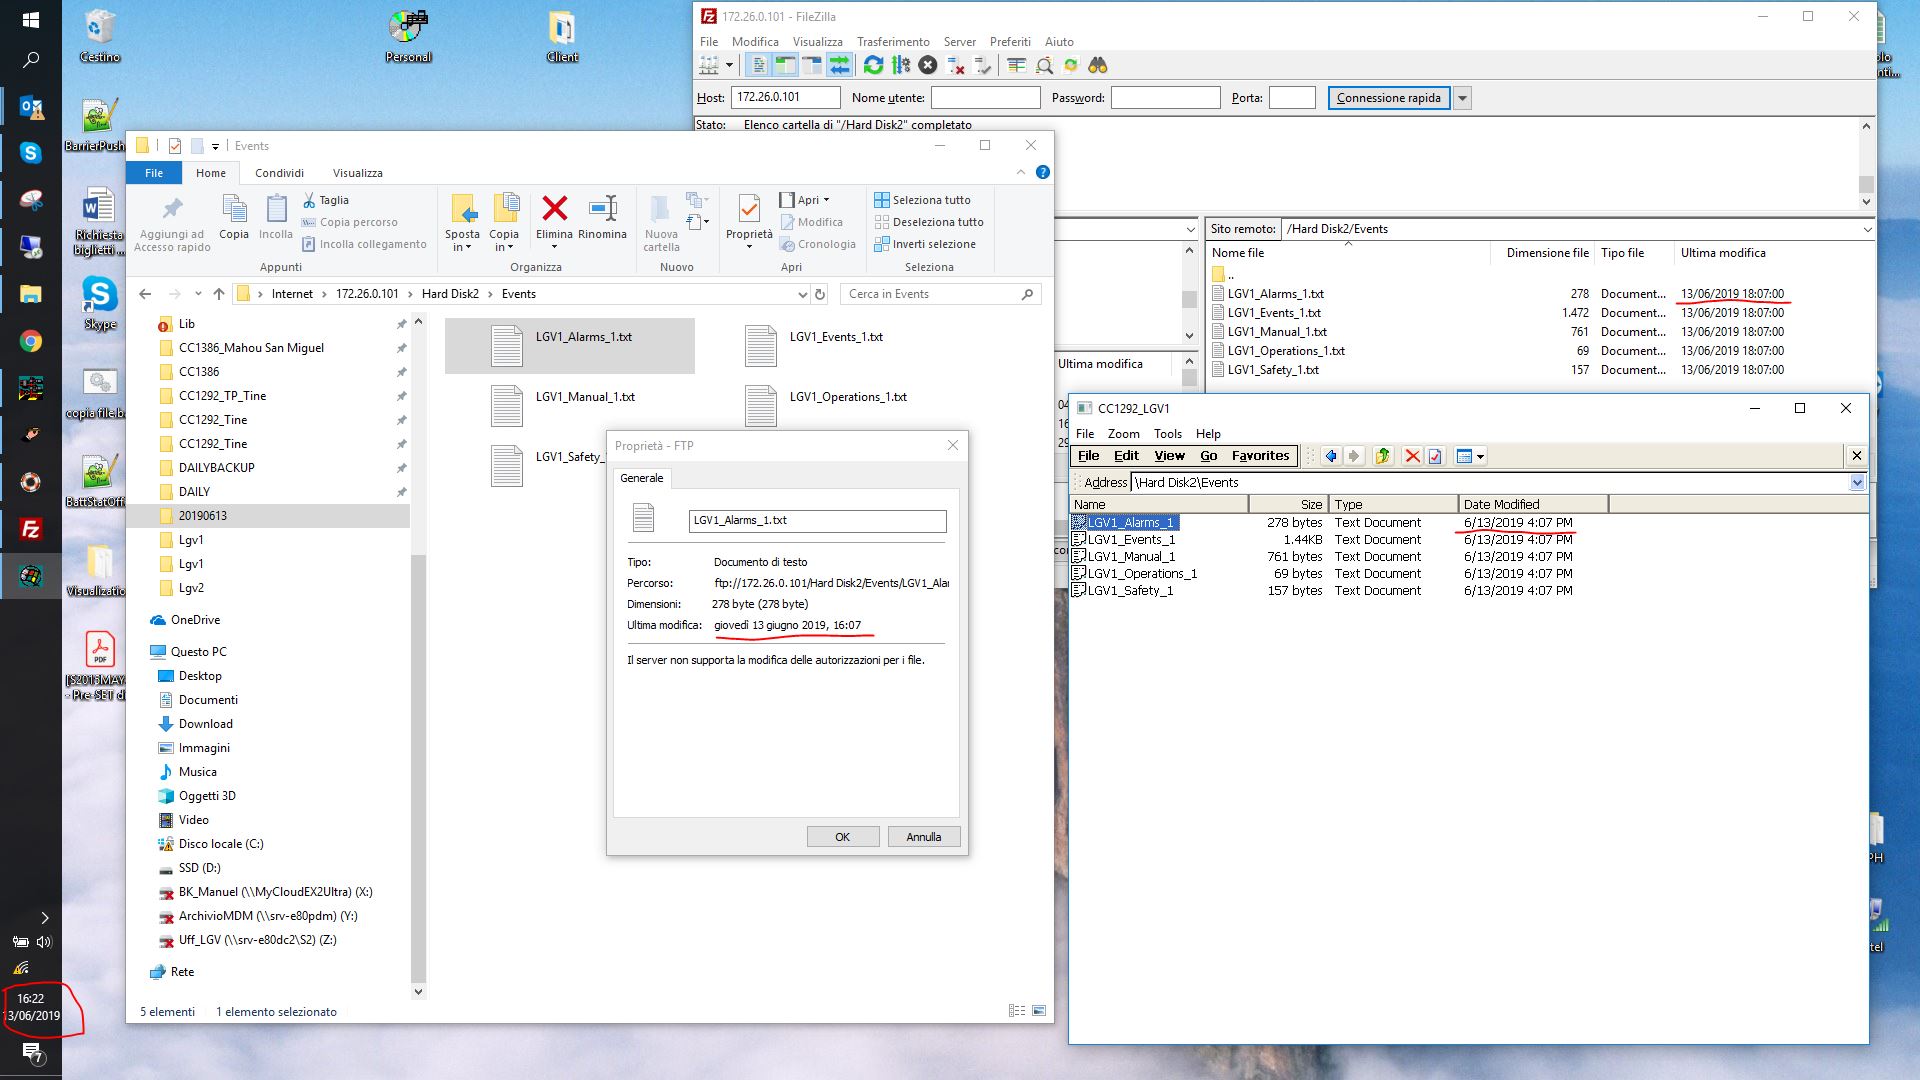This screenshot has height=1080, width=1920.
Task: Go up one folder in Explorer
Action: (219, 294)
